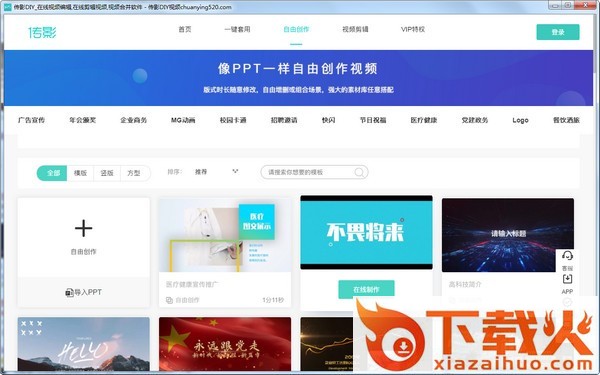Select the 竖版 filter
The width and height of the screenshot is (600, 375).
click(x=107, y=173)
